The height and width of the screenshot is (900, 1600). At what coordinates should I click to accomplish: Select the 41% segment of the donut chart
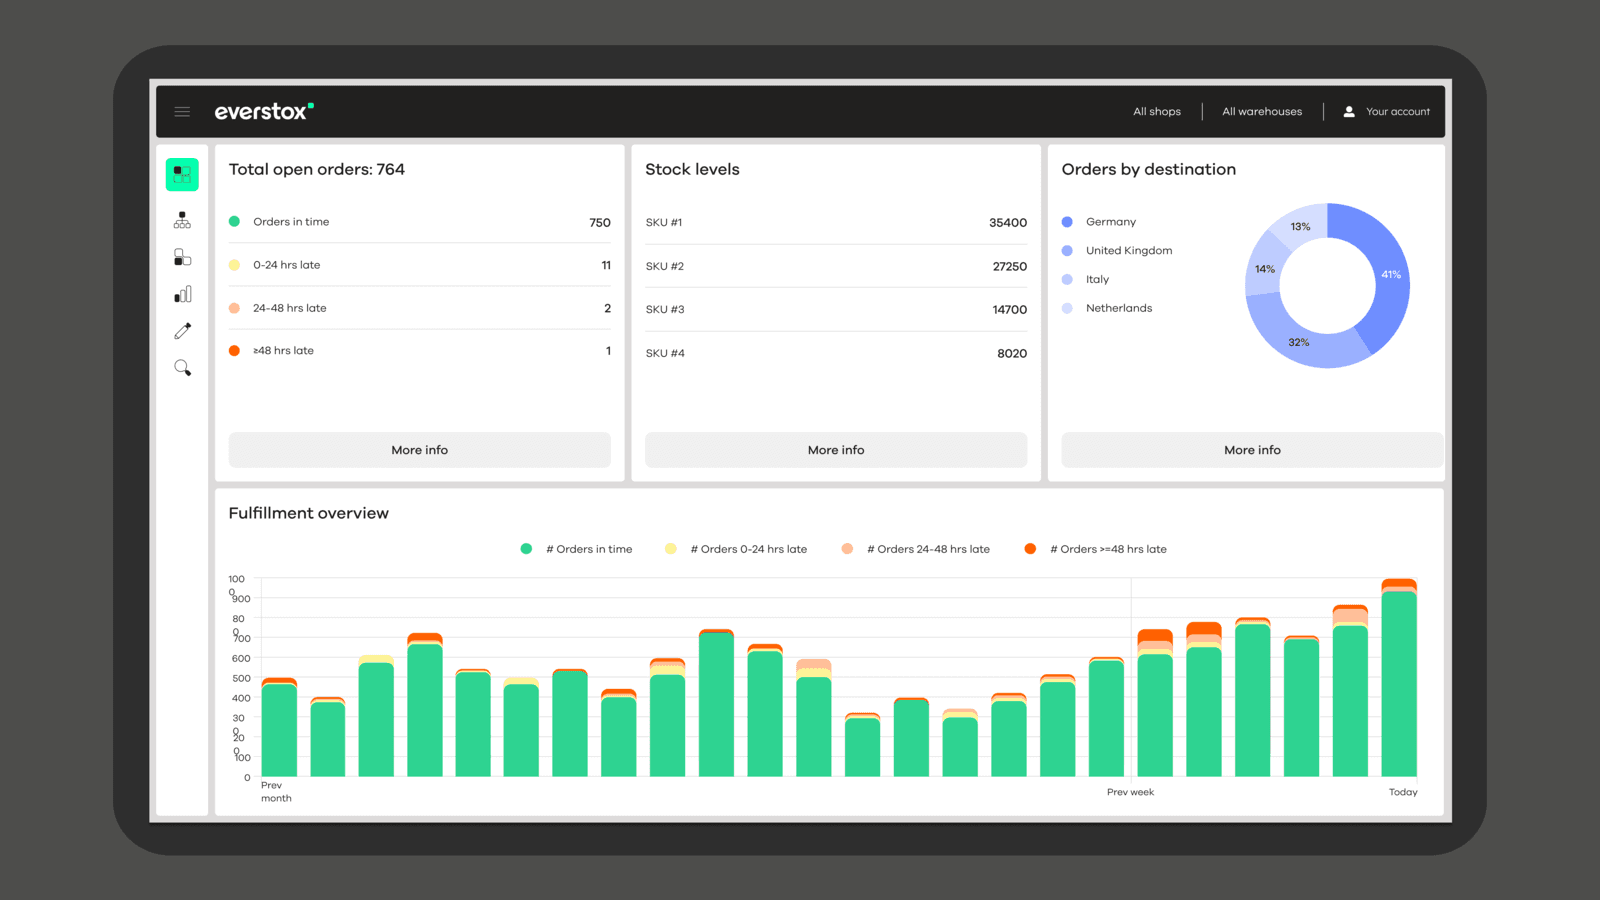[1390, 274]
